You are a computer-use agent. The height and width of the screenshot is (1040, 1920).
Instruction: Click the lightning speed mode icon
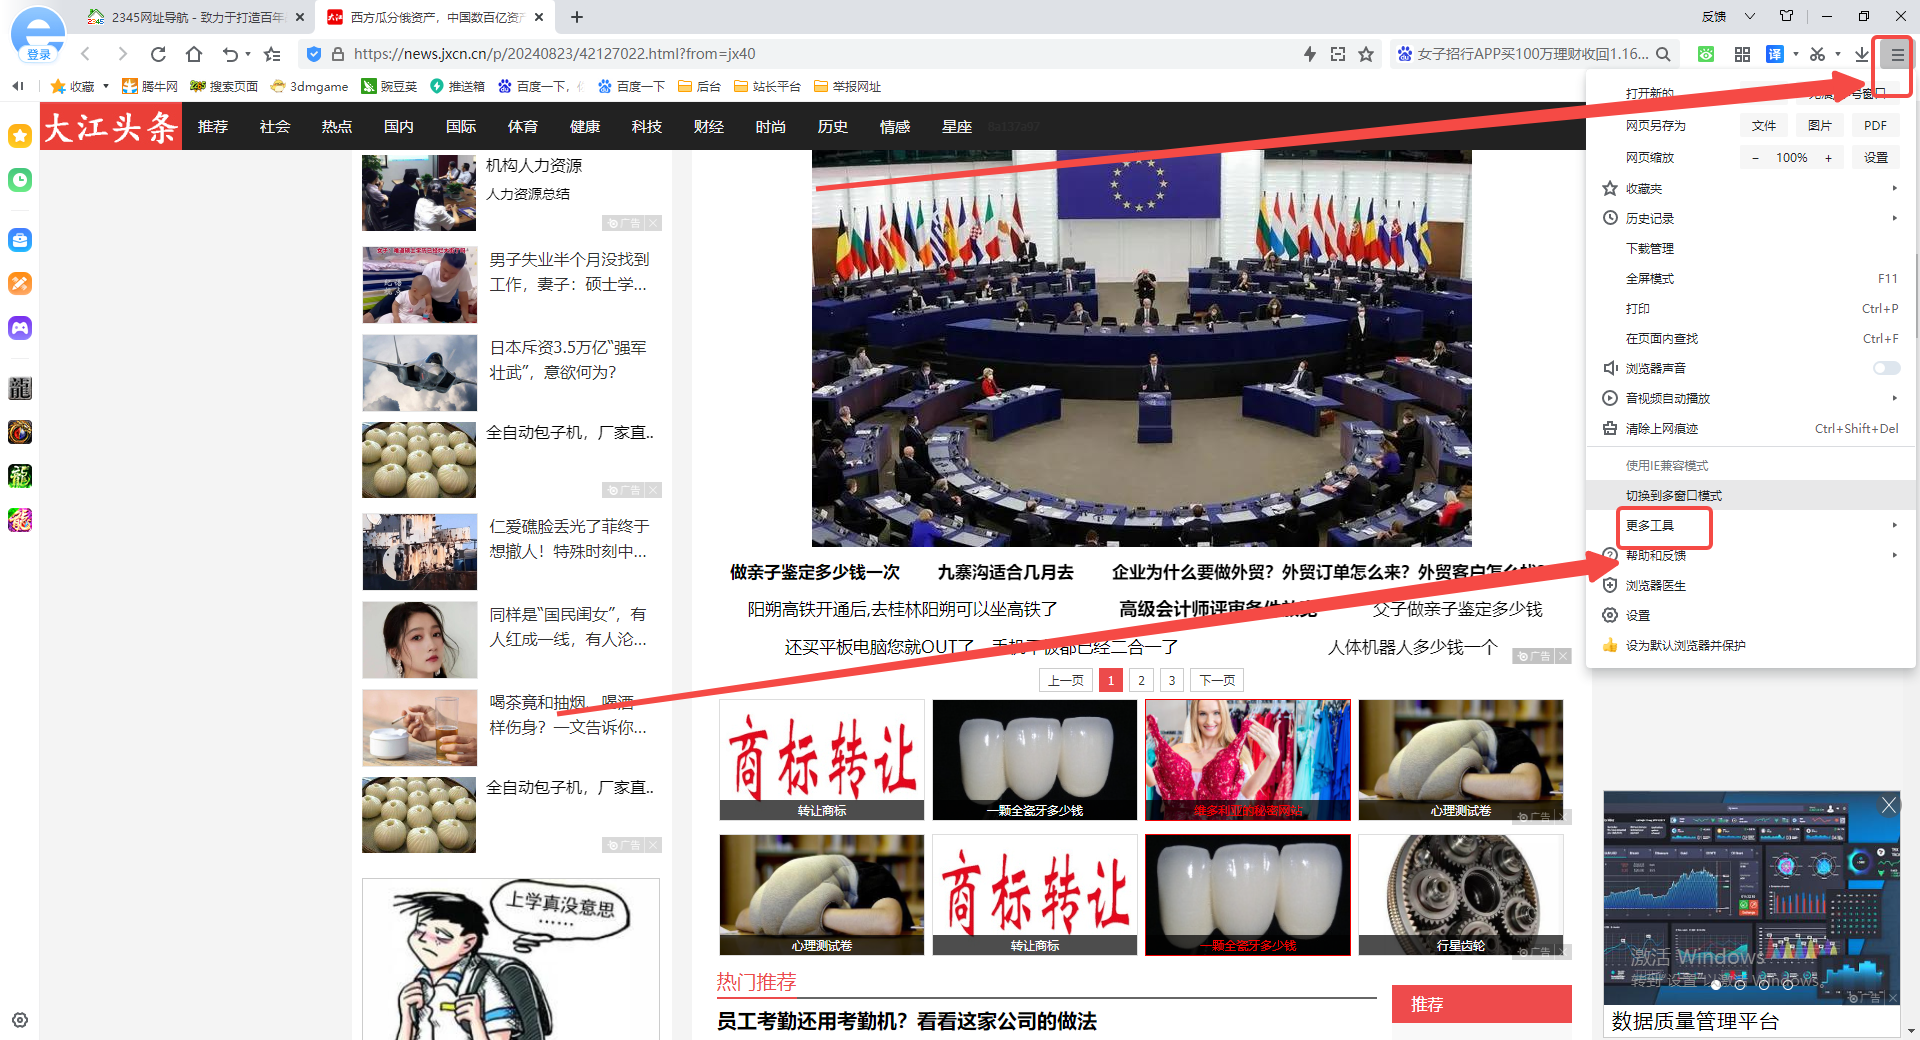coord(1310,54)
